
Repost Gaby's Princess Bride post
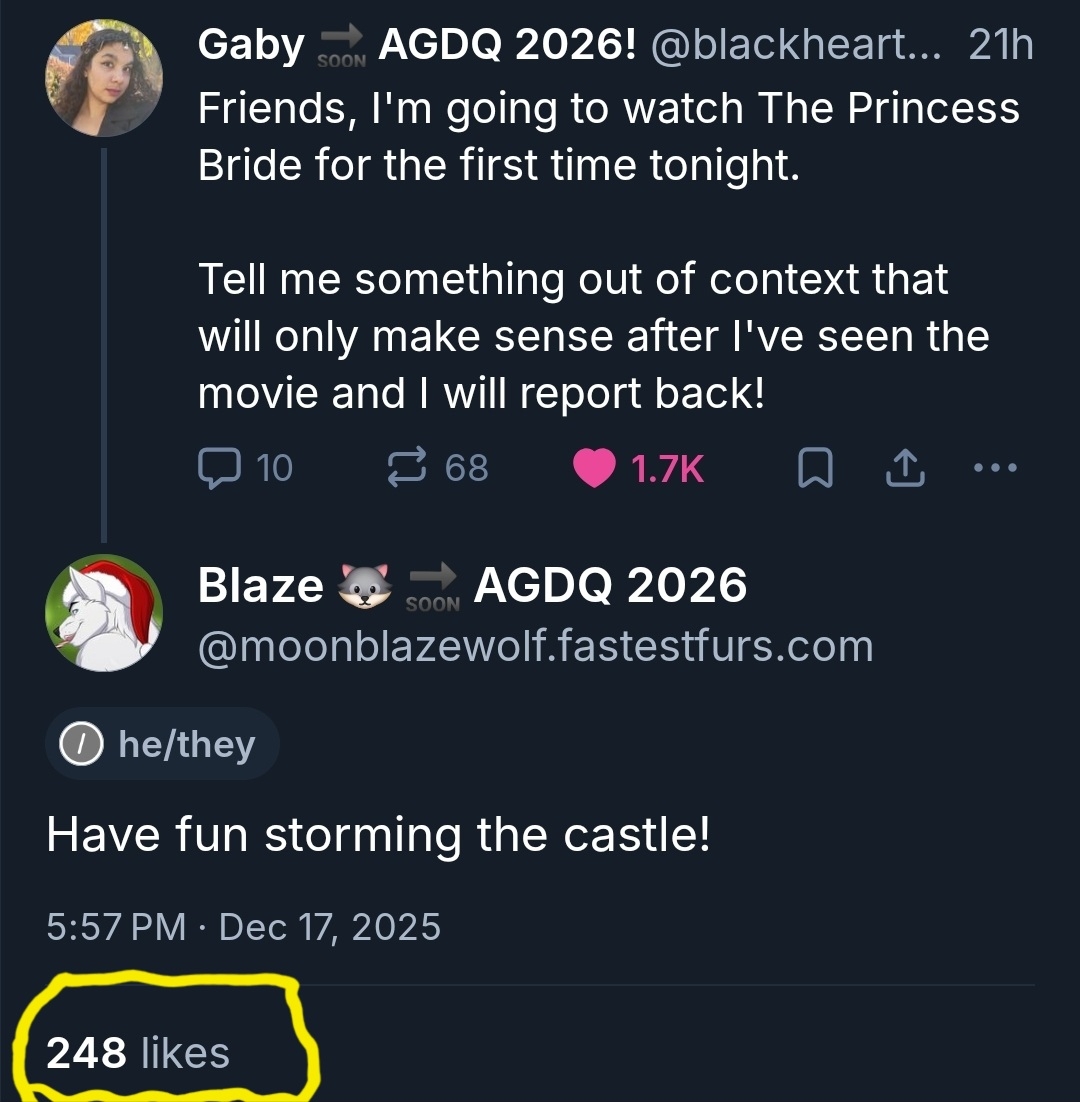click(x=407, y=467)
